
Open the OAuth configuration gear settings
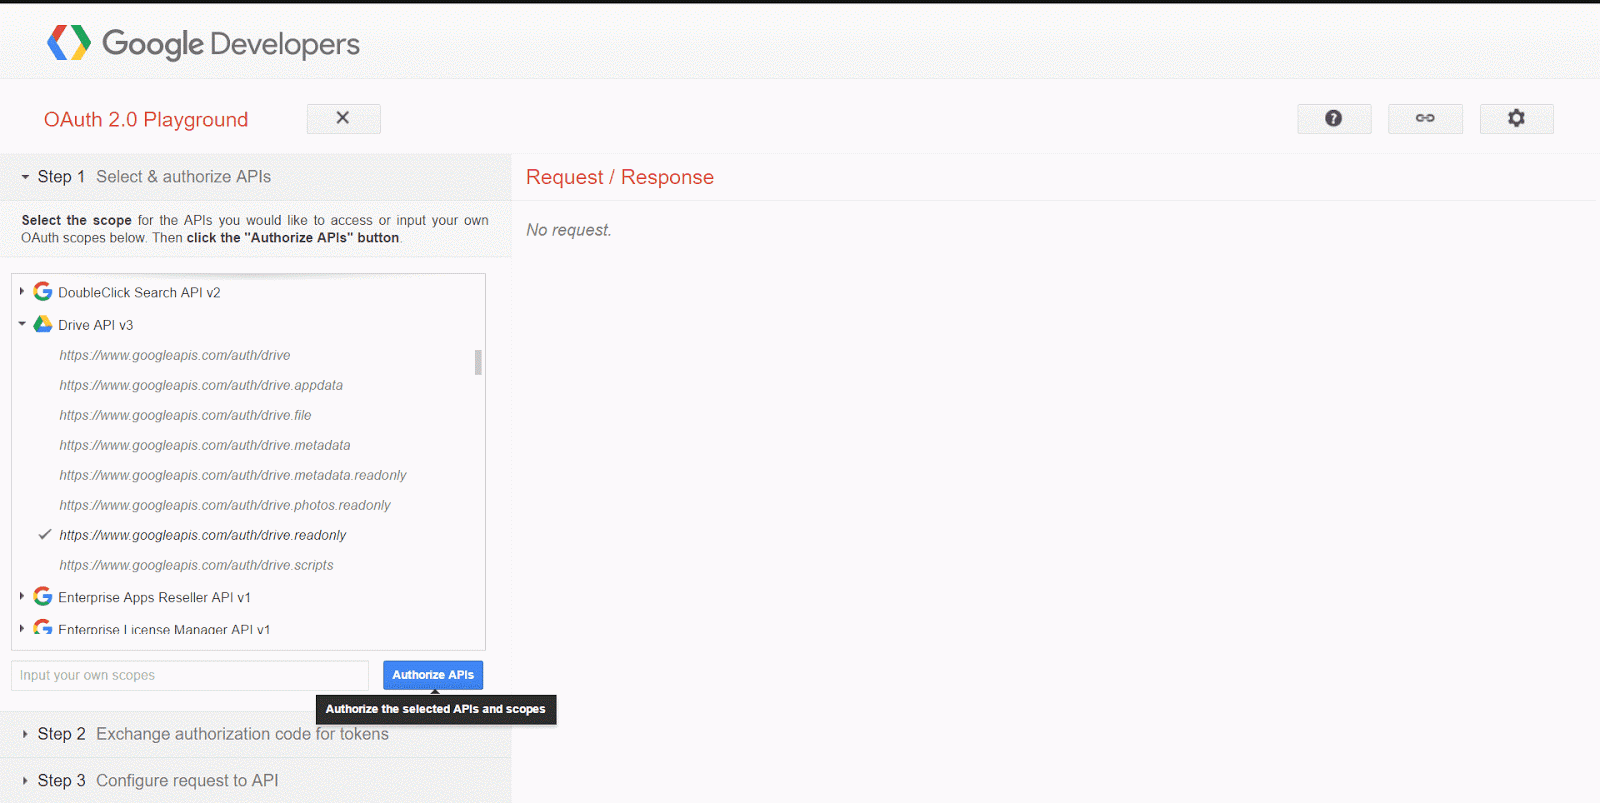(x=1516, y=118)
